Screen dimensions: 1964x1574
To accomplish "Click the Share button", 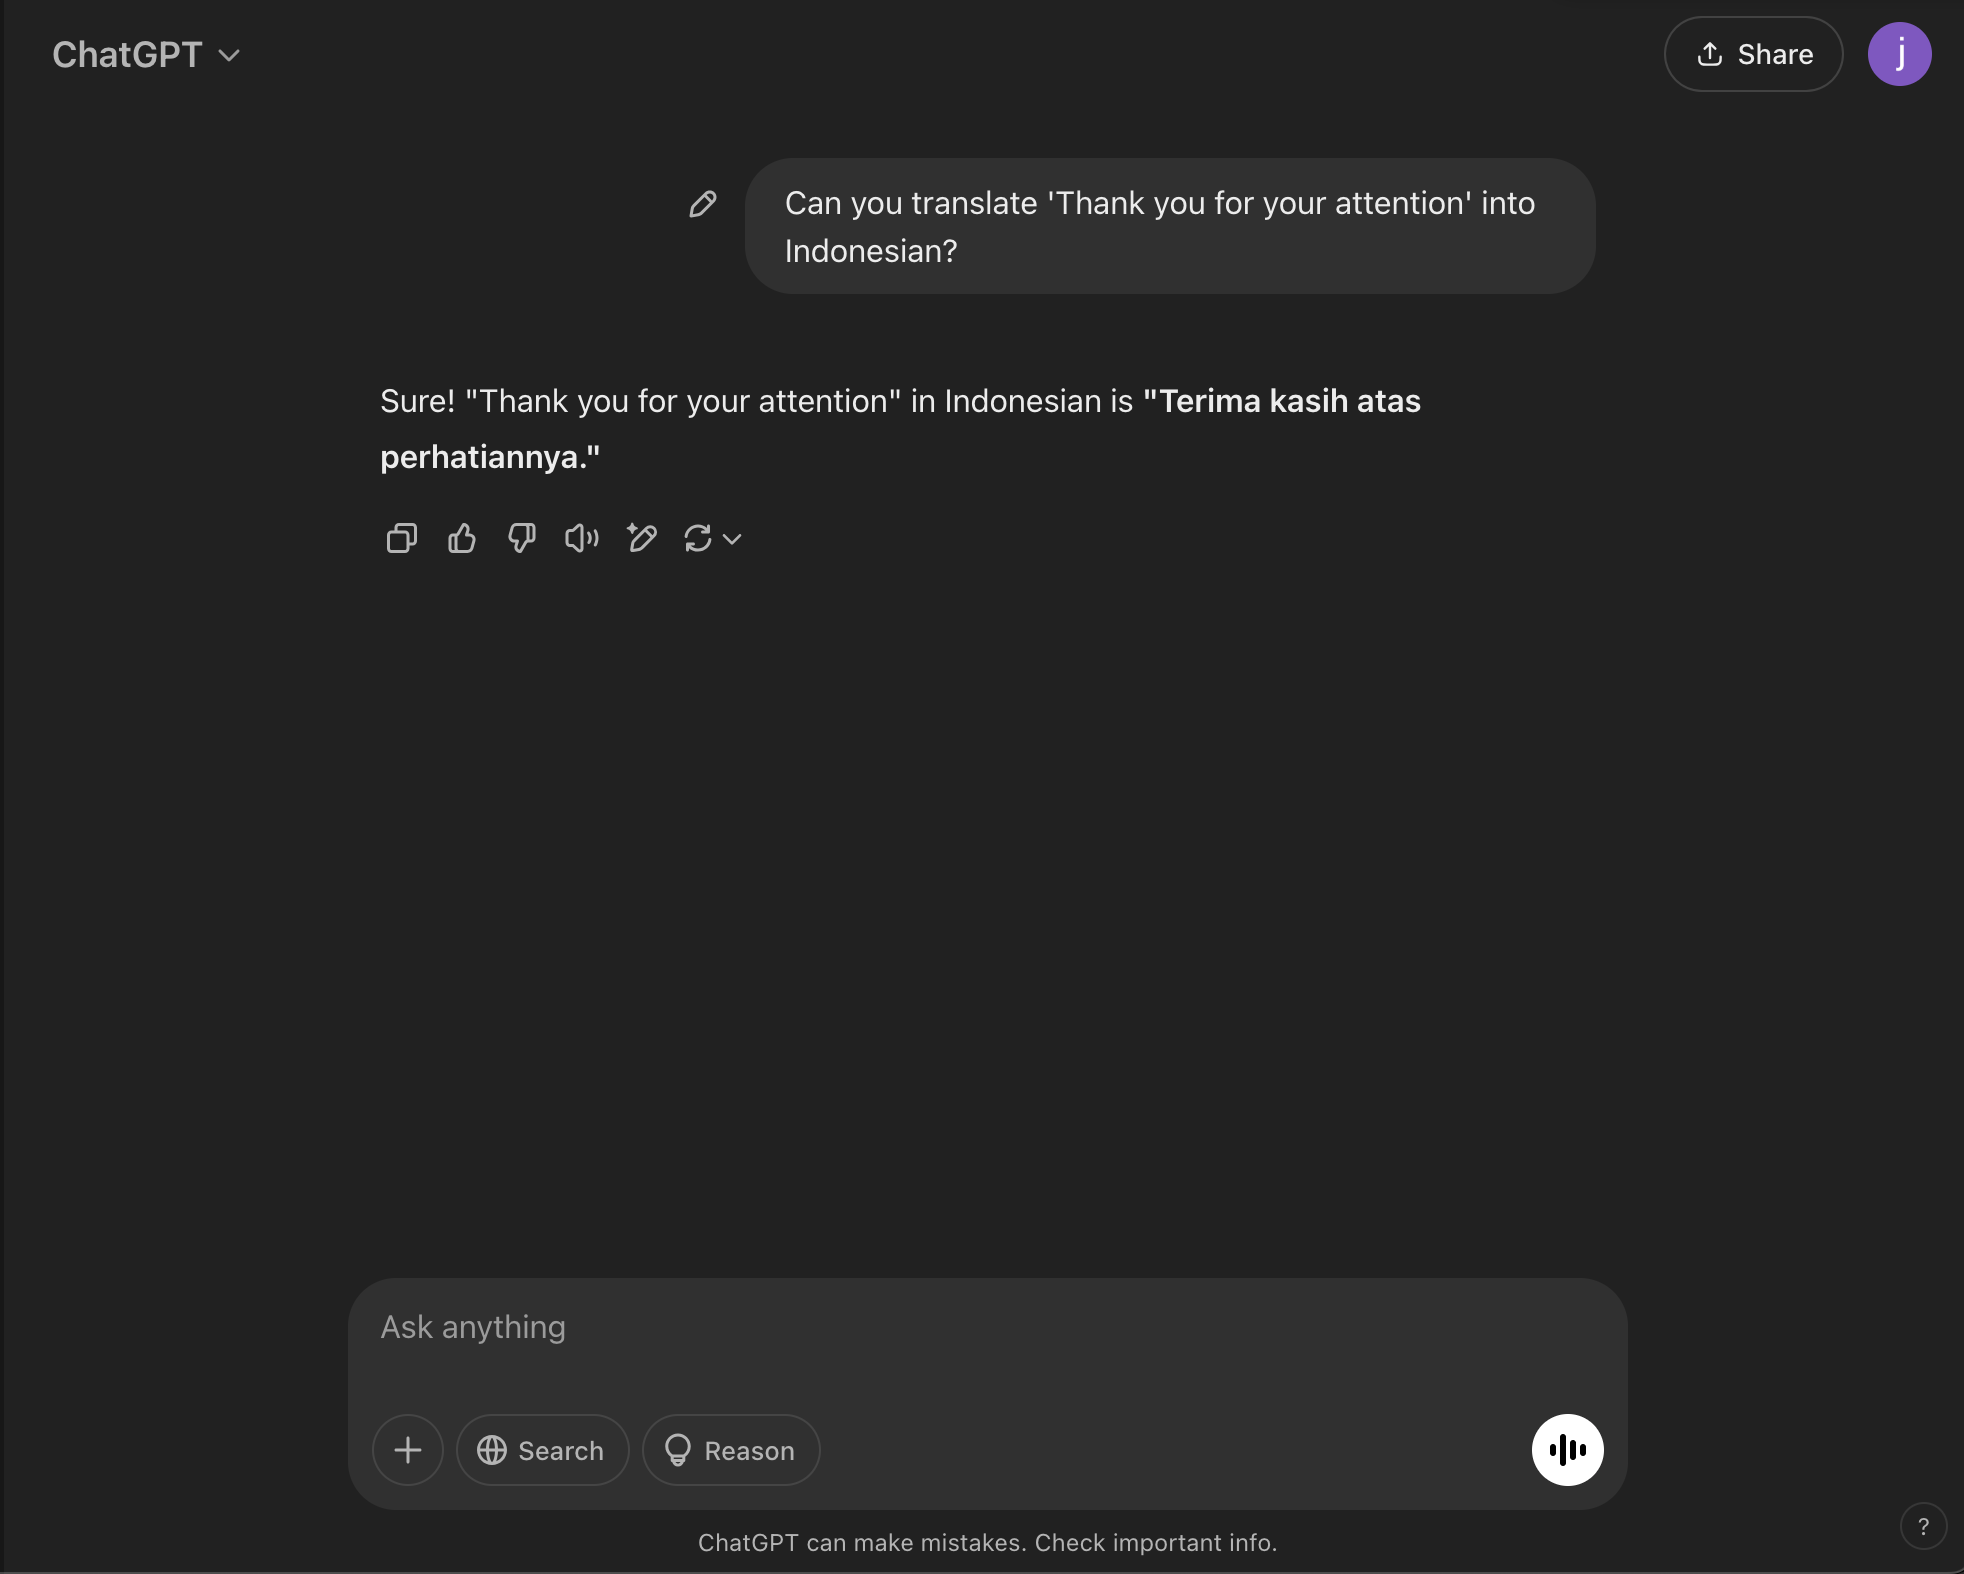I will (1753, 54).
